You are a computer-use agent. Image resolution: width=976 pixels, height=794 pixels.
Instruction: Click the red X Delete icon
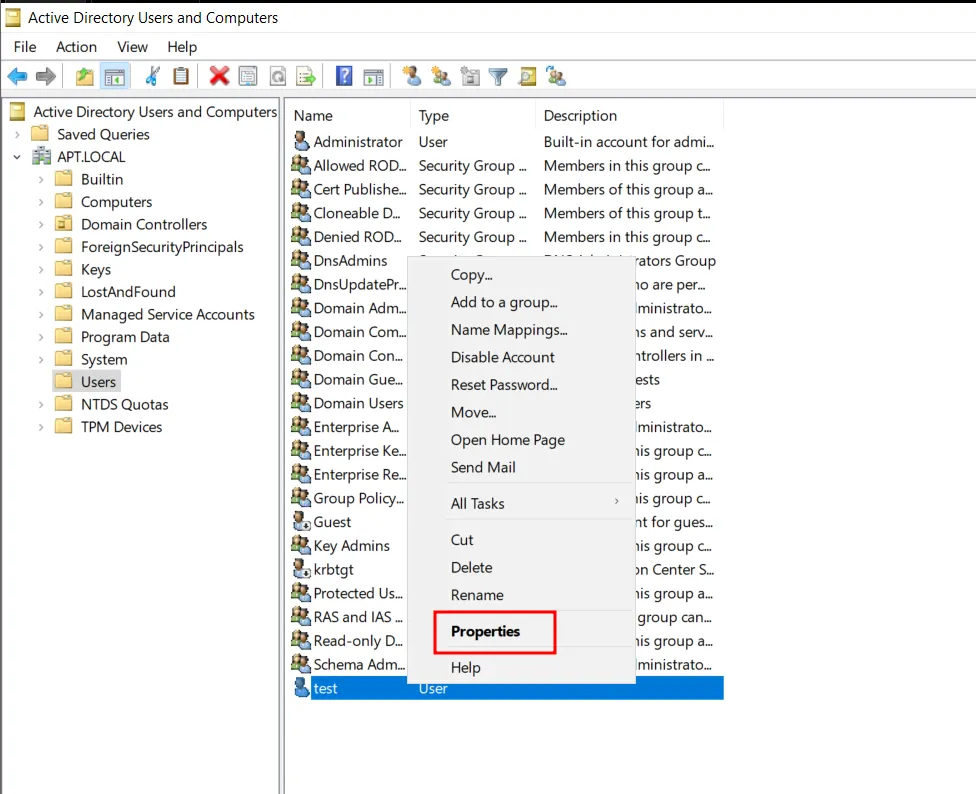point(219,76)
